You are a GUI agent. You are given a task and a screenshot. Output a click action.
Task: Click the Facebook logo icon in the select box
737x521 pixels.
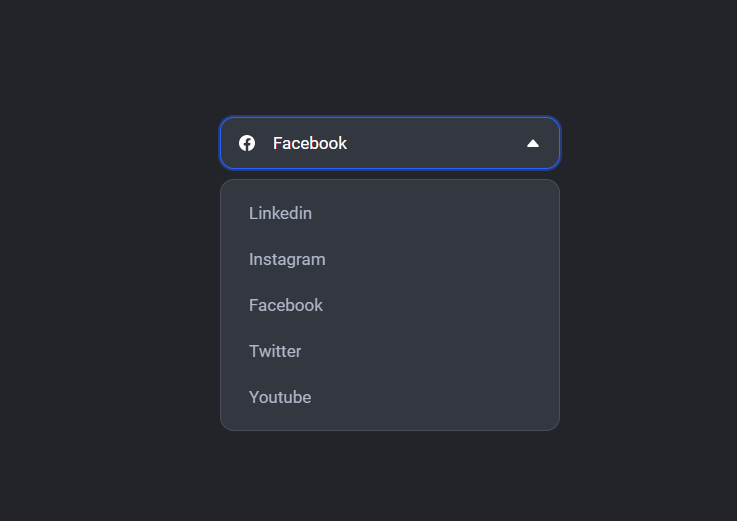point(247,143)
